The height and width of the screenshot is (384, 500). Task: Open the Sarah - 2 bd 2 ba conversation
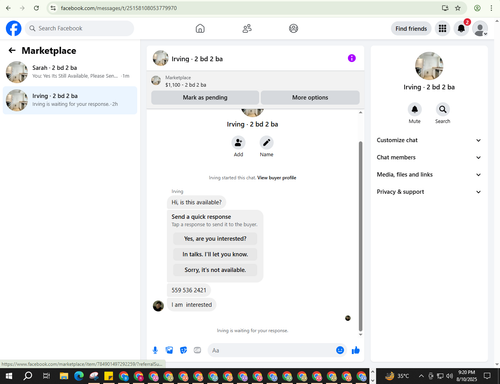pos(70,72)
